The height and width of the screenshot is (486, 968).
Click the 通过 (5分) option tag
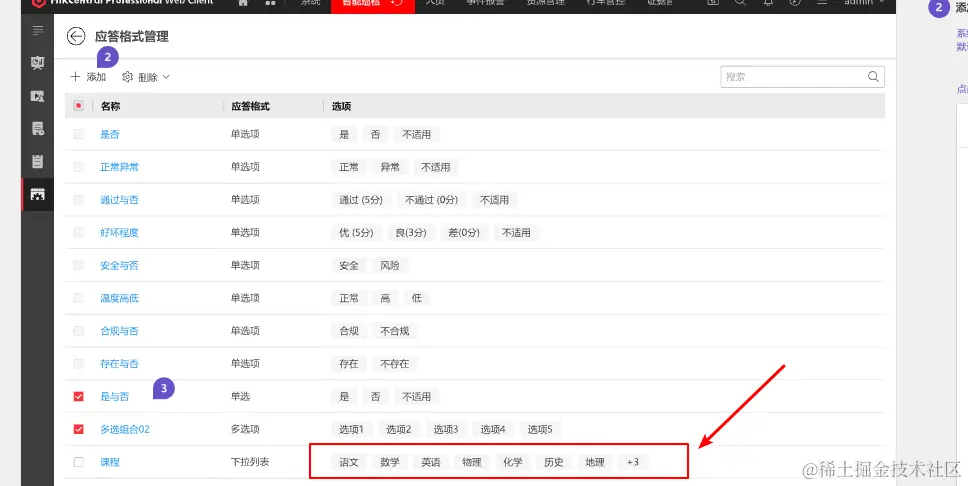tap(361, 199)
